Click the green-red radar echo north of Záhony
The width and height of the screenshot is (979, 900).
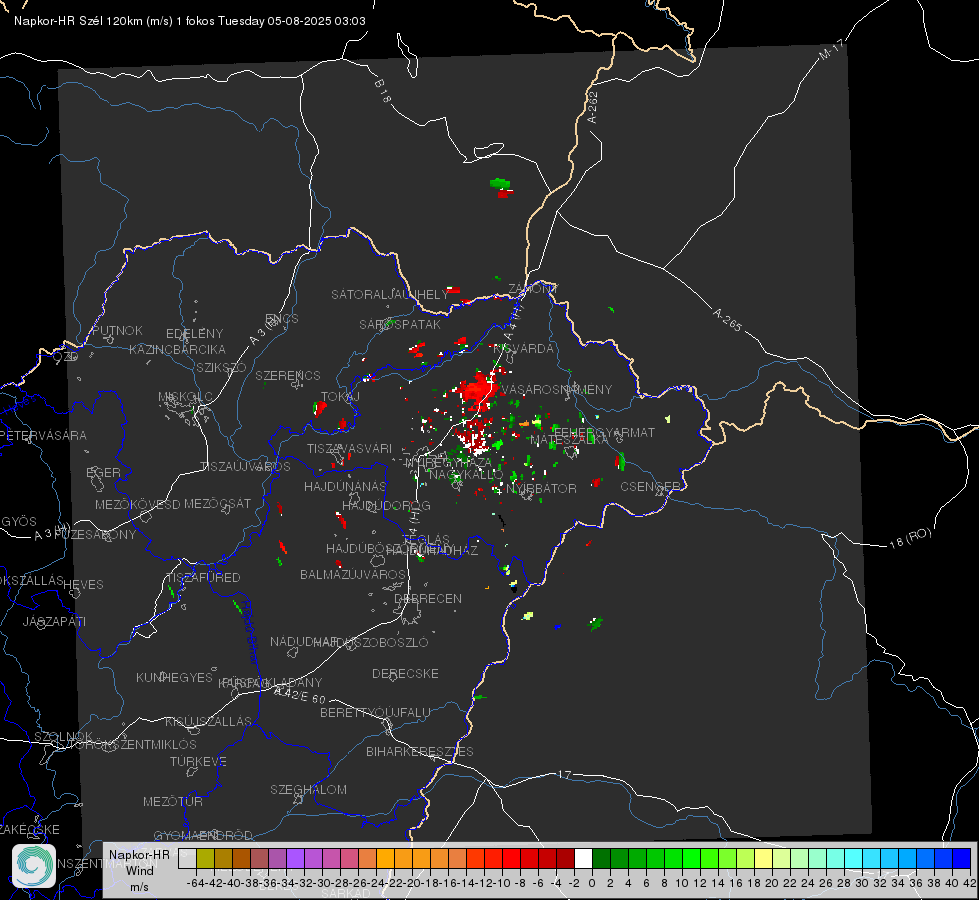501,187
